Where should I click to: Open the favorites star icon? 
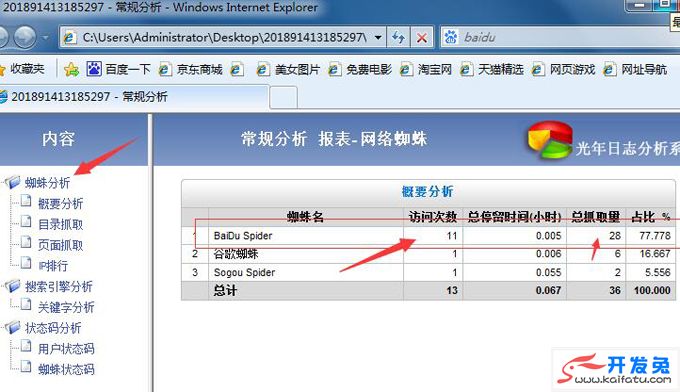[2, 69]
